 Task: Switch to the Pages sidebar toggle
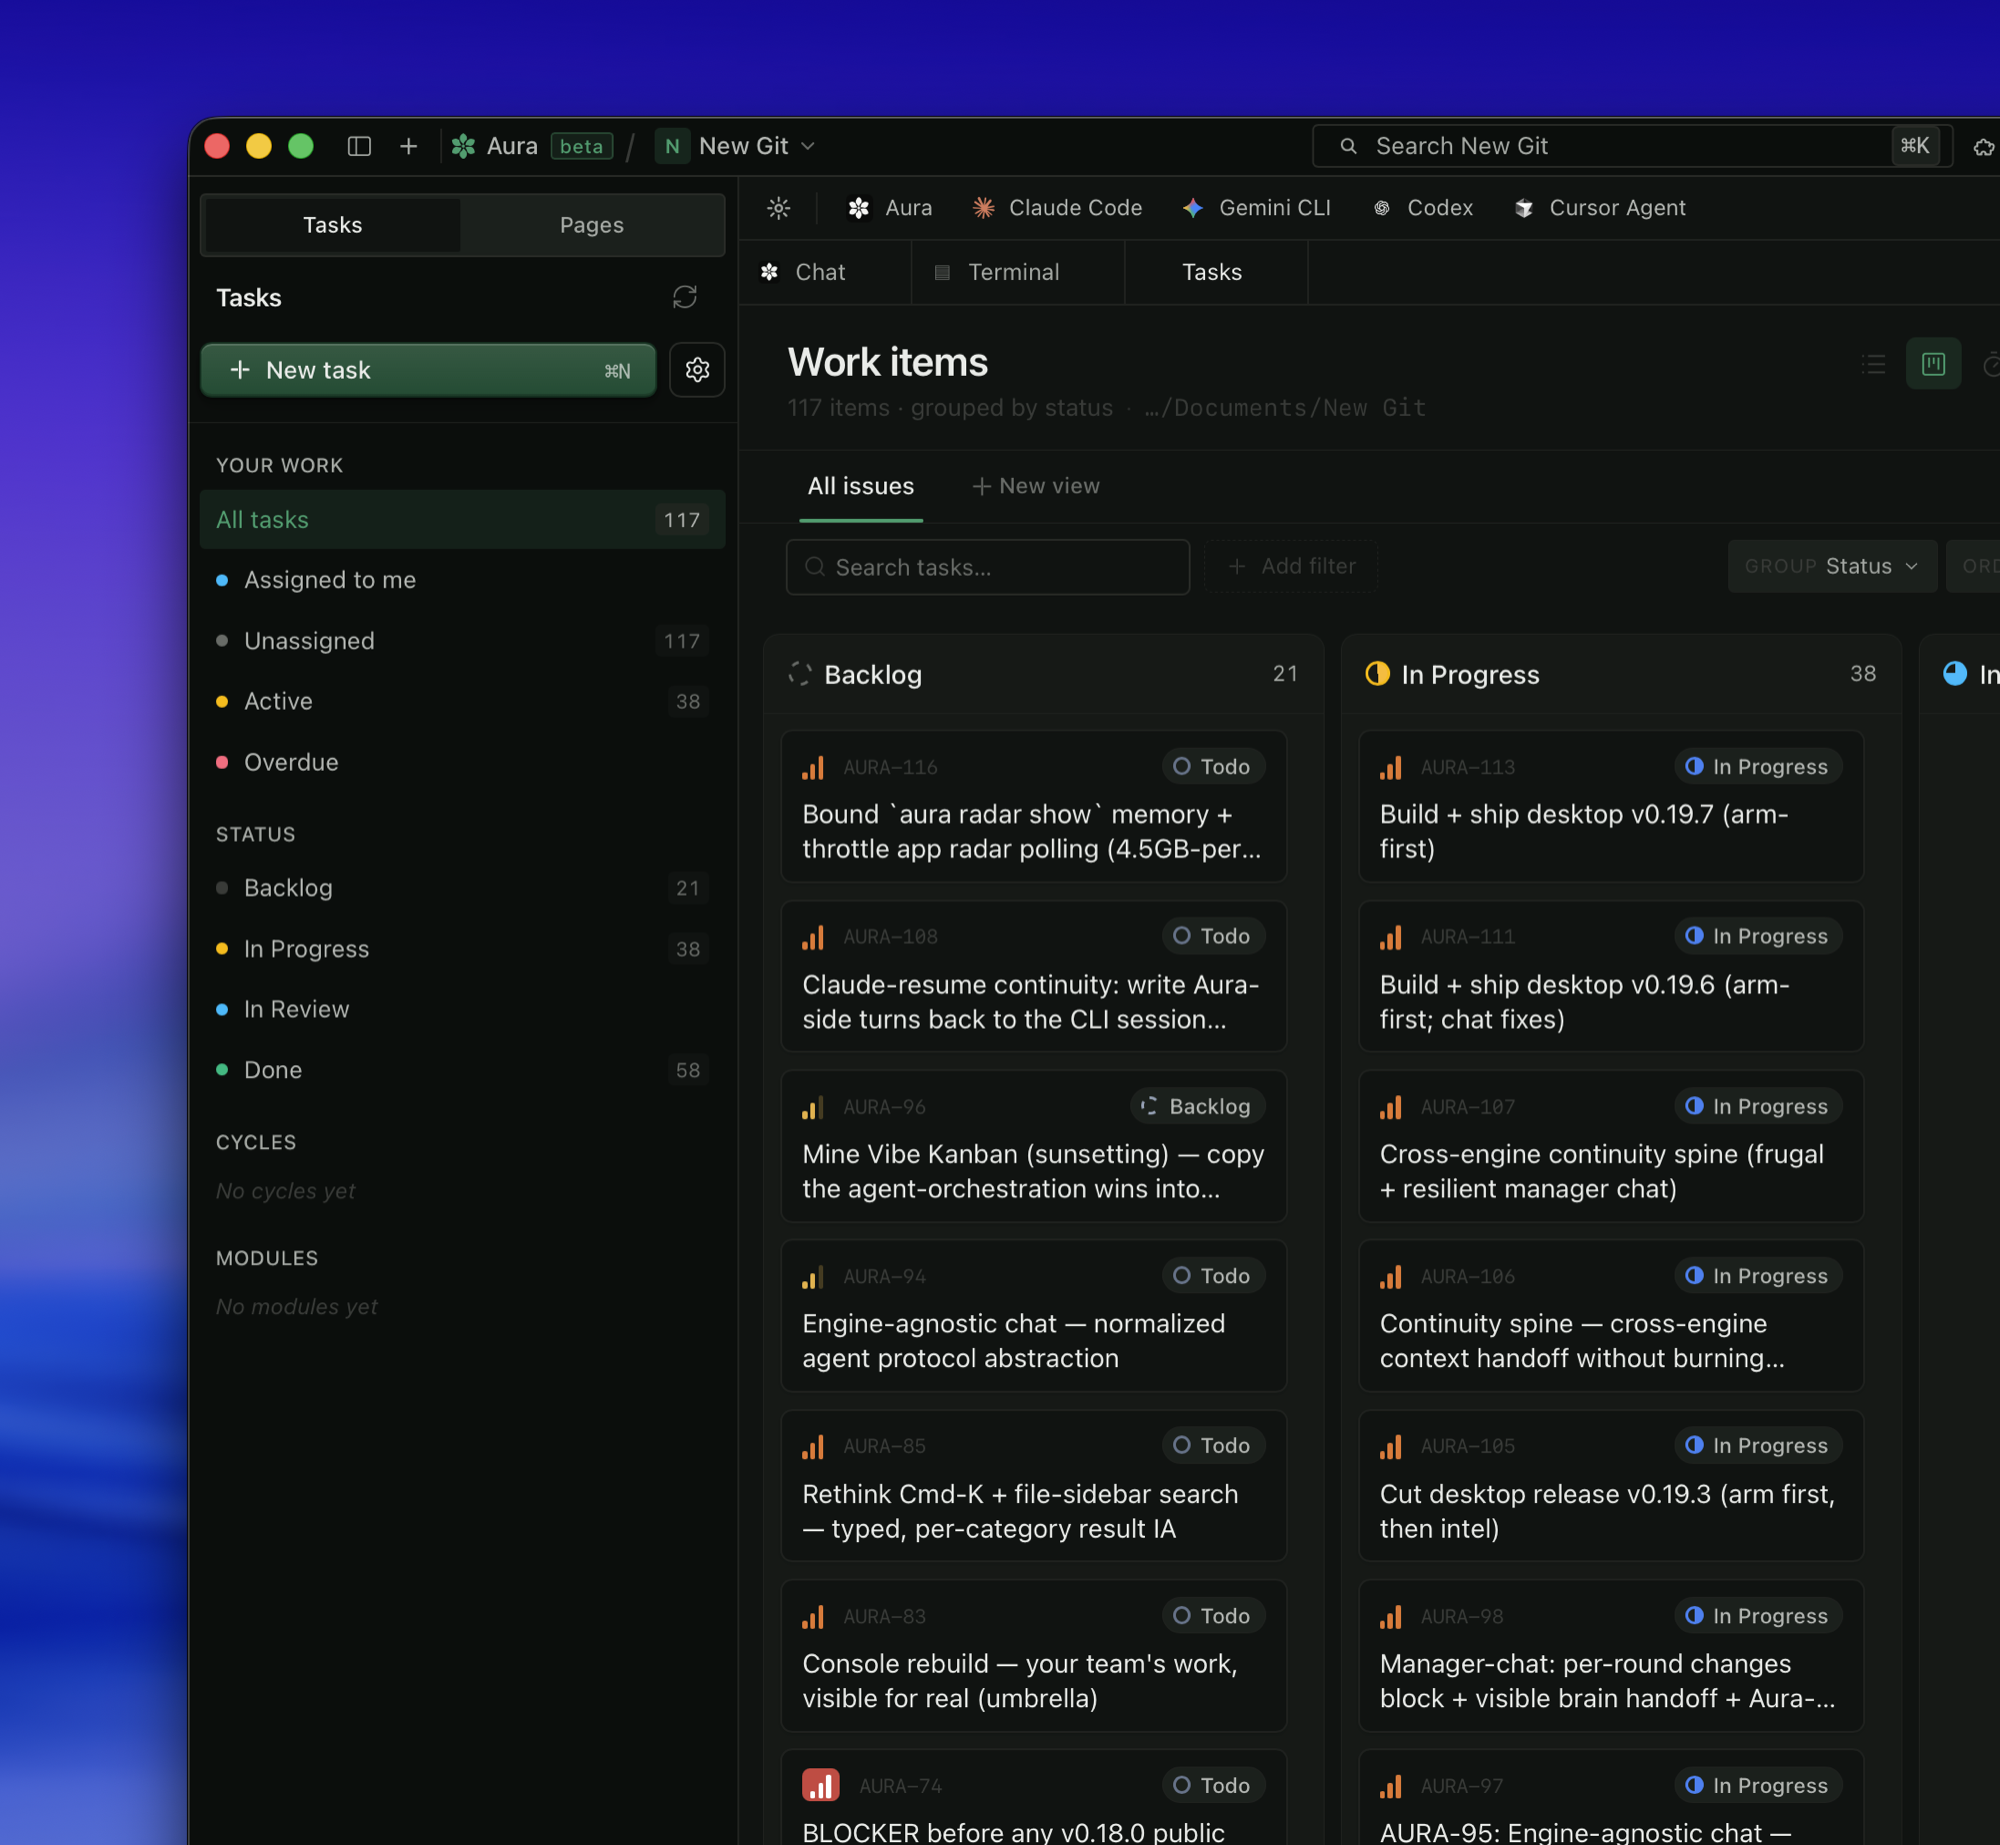click(591, 225)
